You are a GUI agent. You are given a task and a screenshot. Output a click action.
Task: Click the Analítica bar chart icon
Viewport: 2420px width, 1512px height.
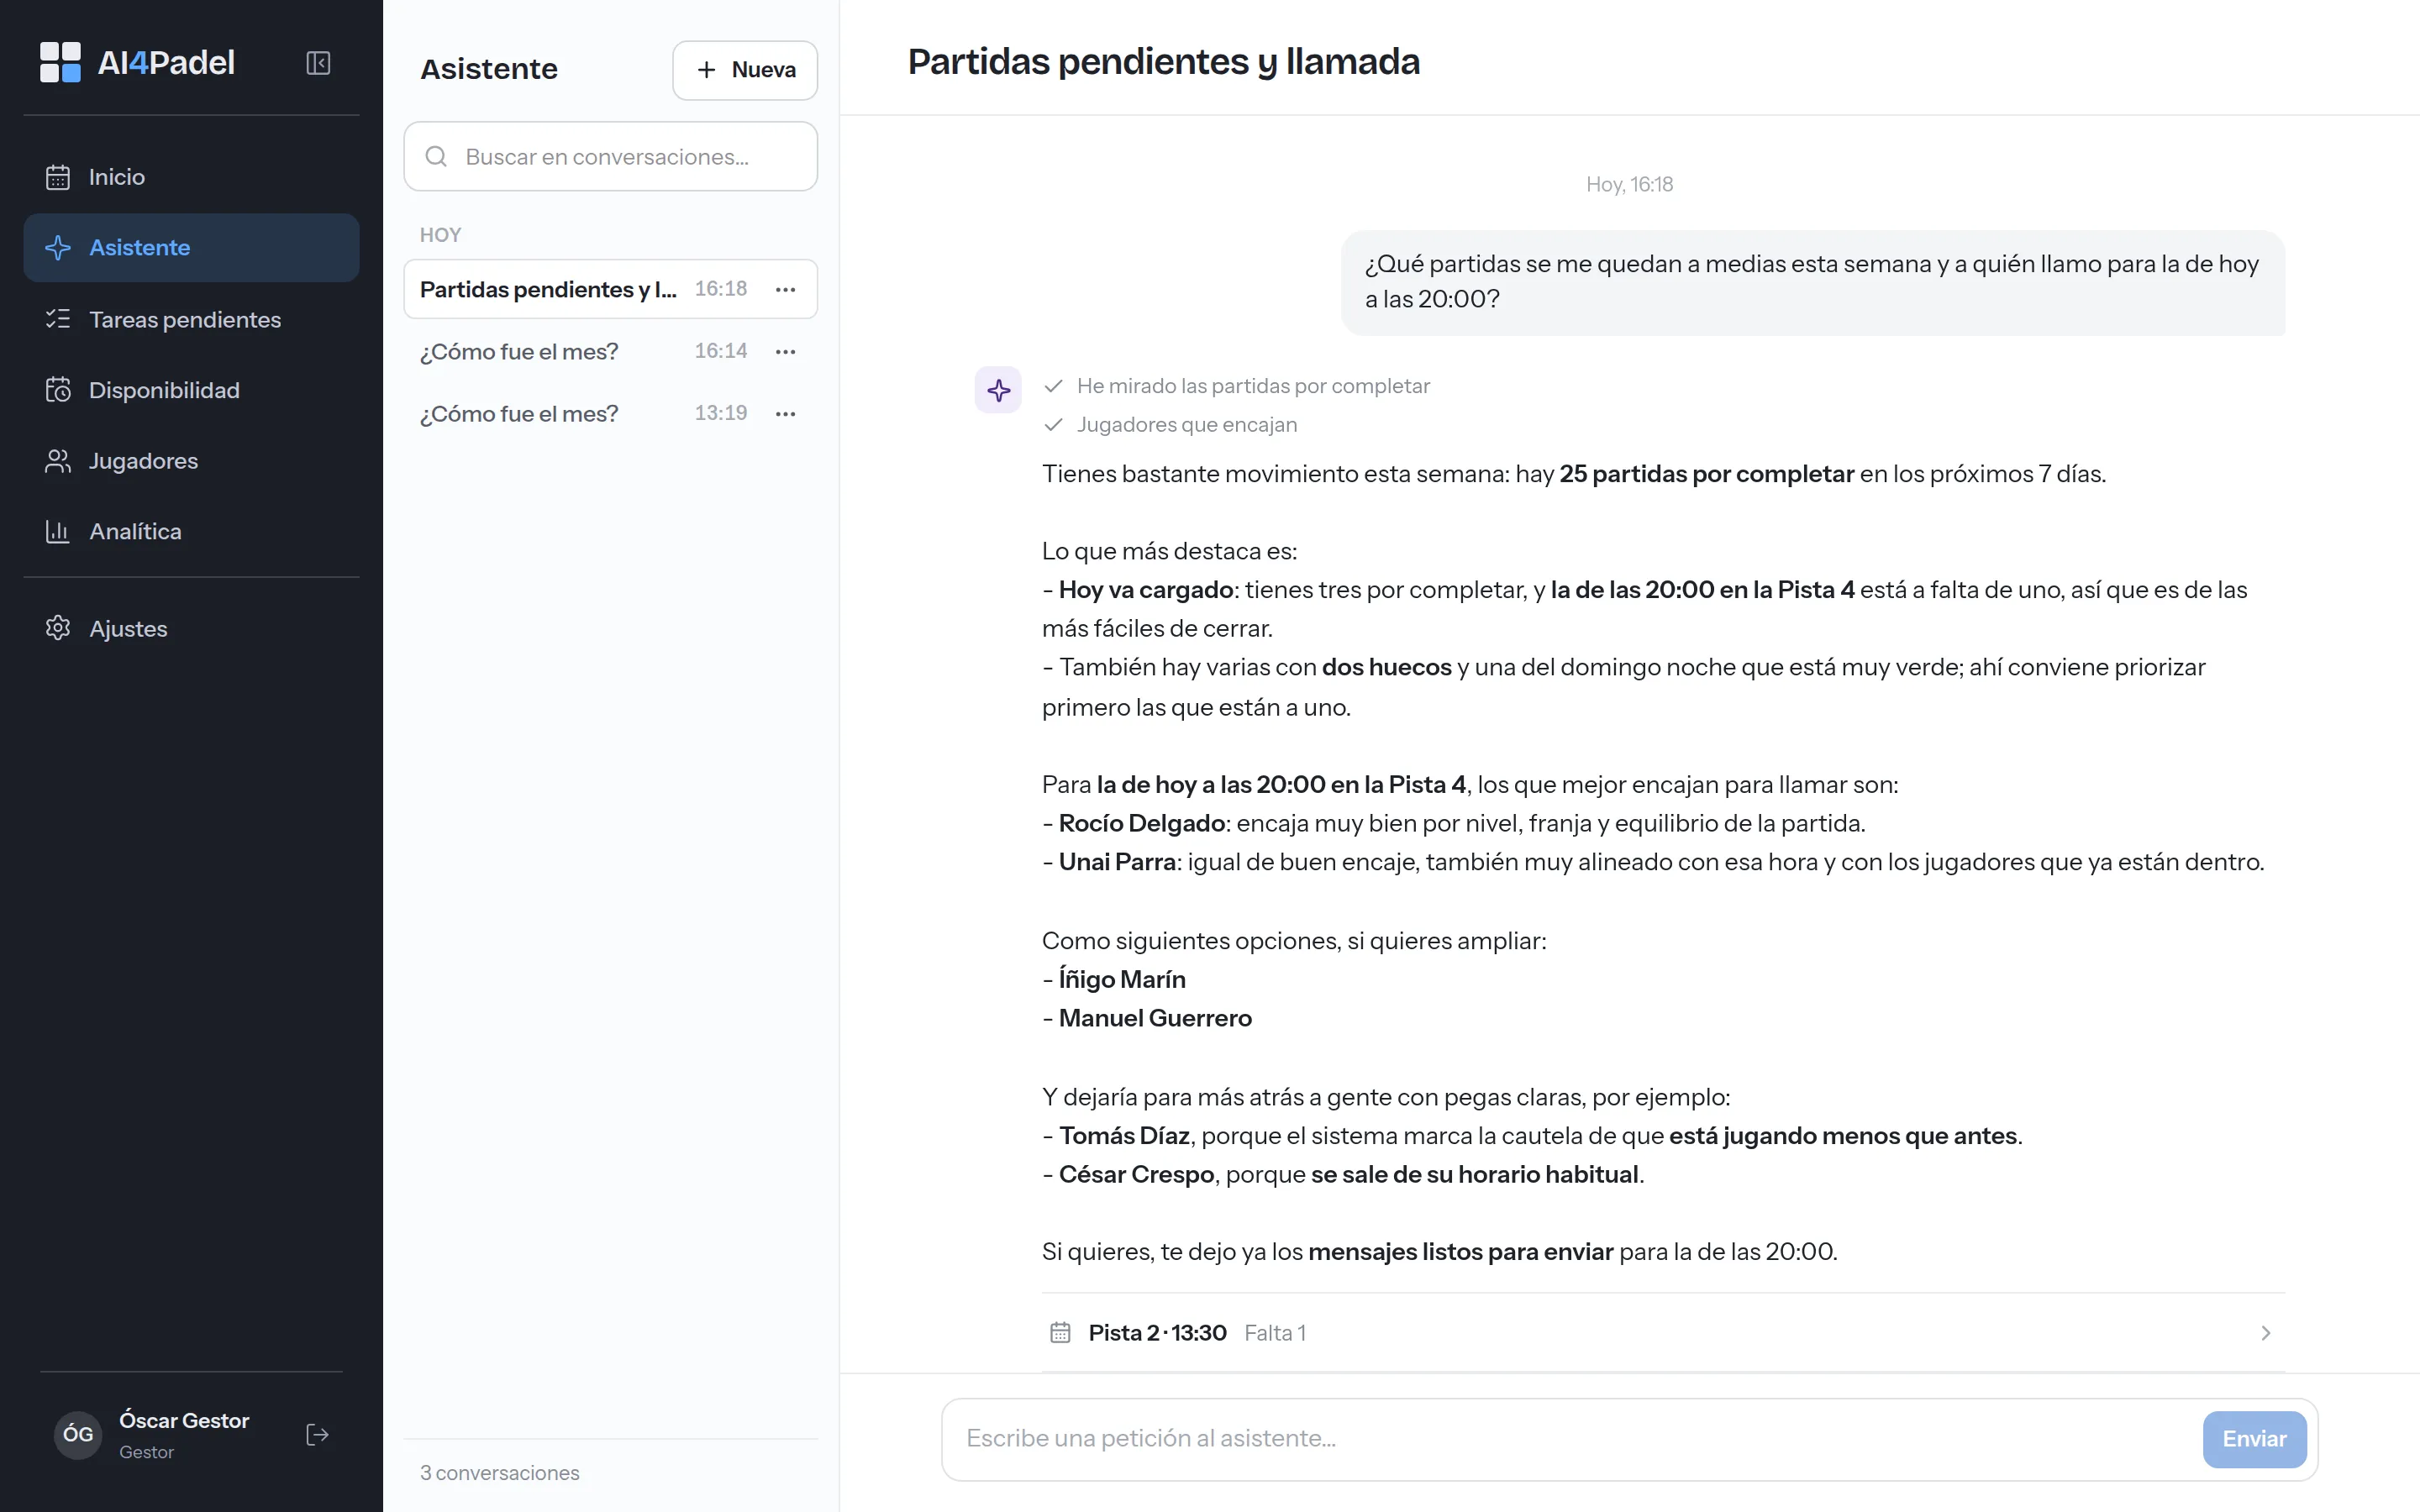pyautogui.click(x=58, y=531)
